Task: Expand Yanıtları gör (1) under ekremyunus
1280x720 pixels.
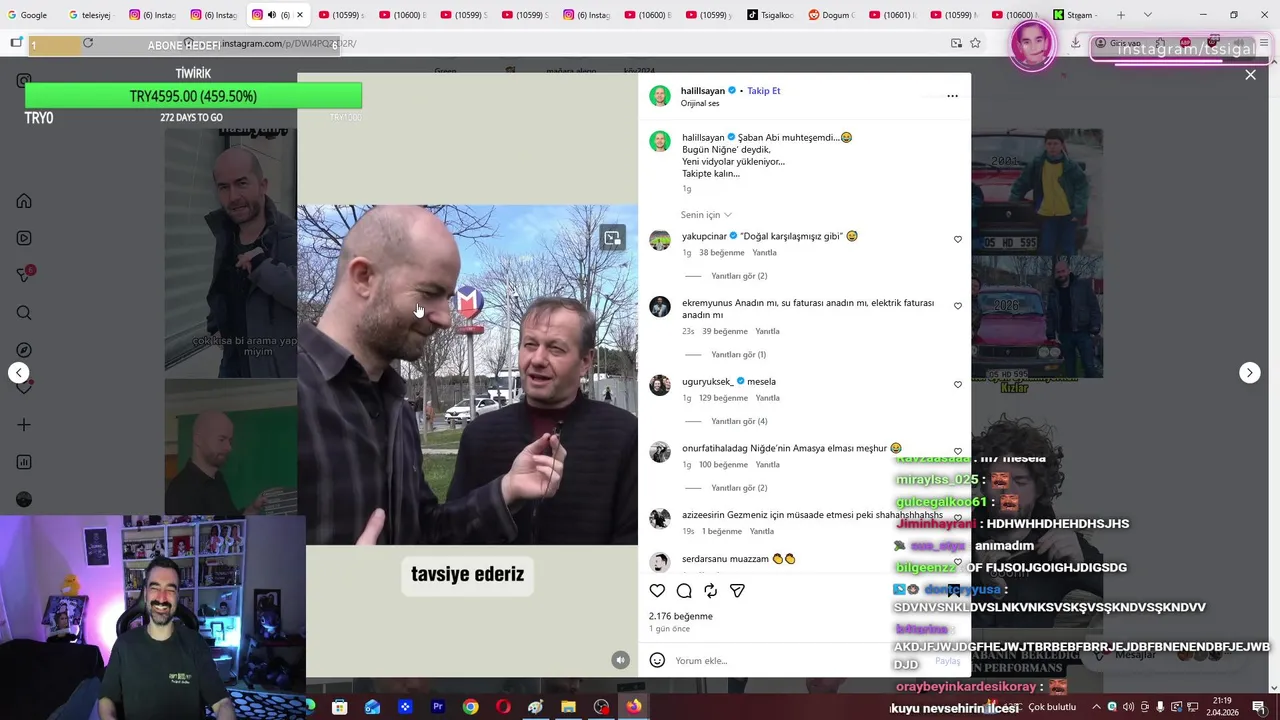Action: click(739, 355)
